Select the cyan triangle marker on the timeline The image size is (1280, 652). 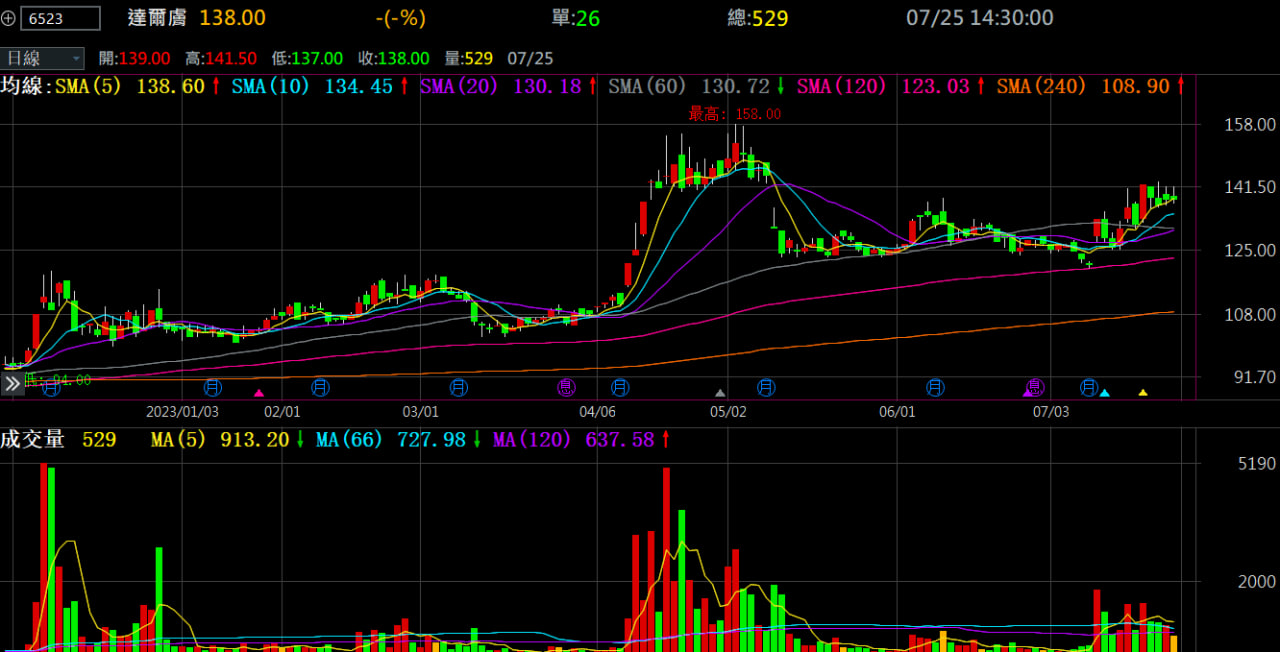[1105, 393]
